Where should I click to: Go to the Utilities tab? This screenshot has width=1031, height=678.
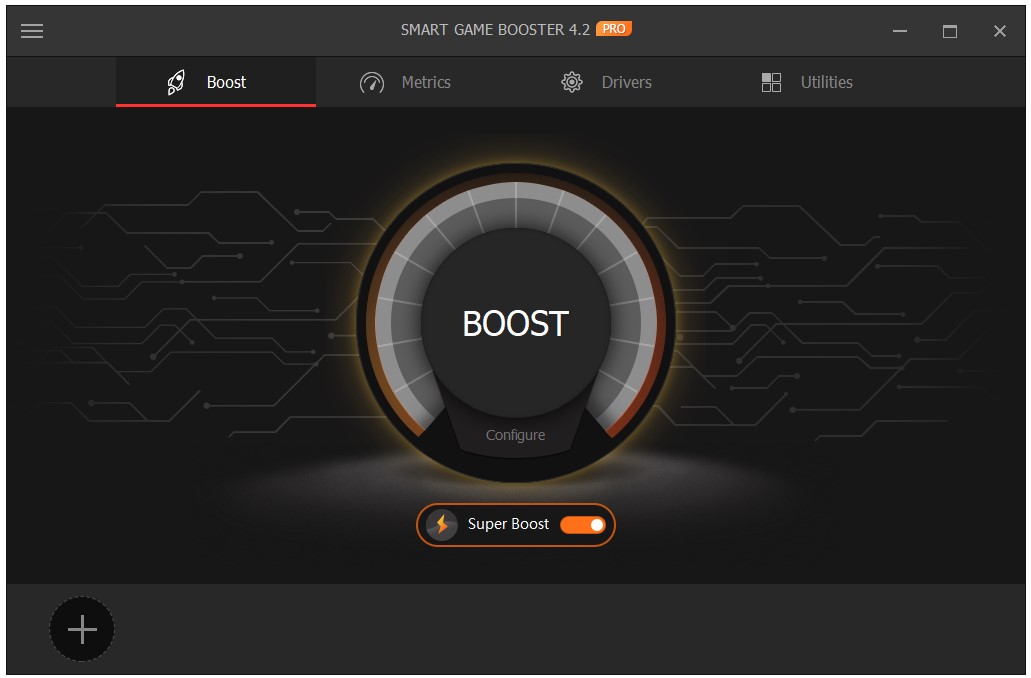[x=826, y=83]
